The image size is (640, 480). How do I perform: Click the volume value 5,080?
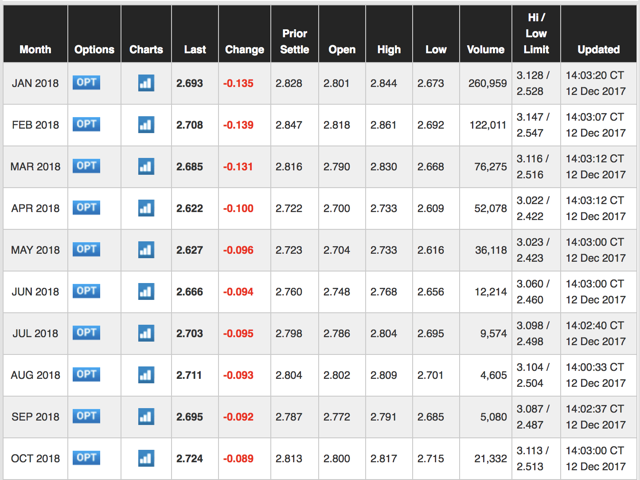coord(493,417)
